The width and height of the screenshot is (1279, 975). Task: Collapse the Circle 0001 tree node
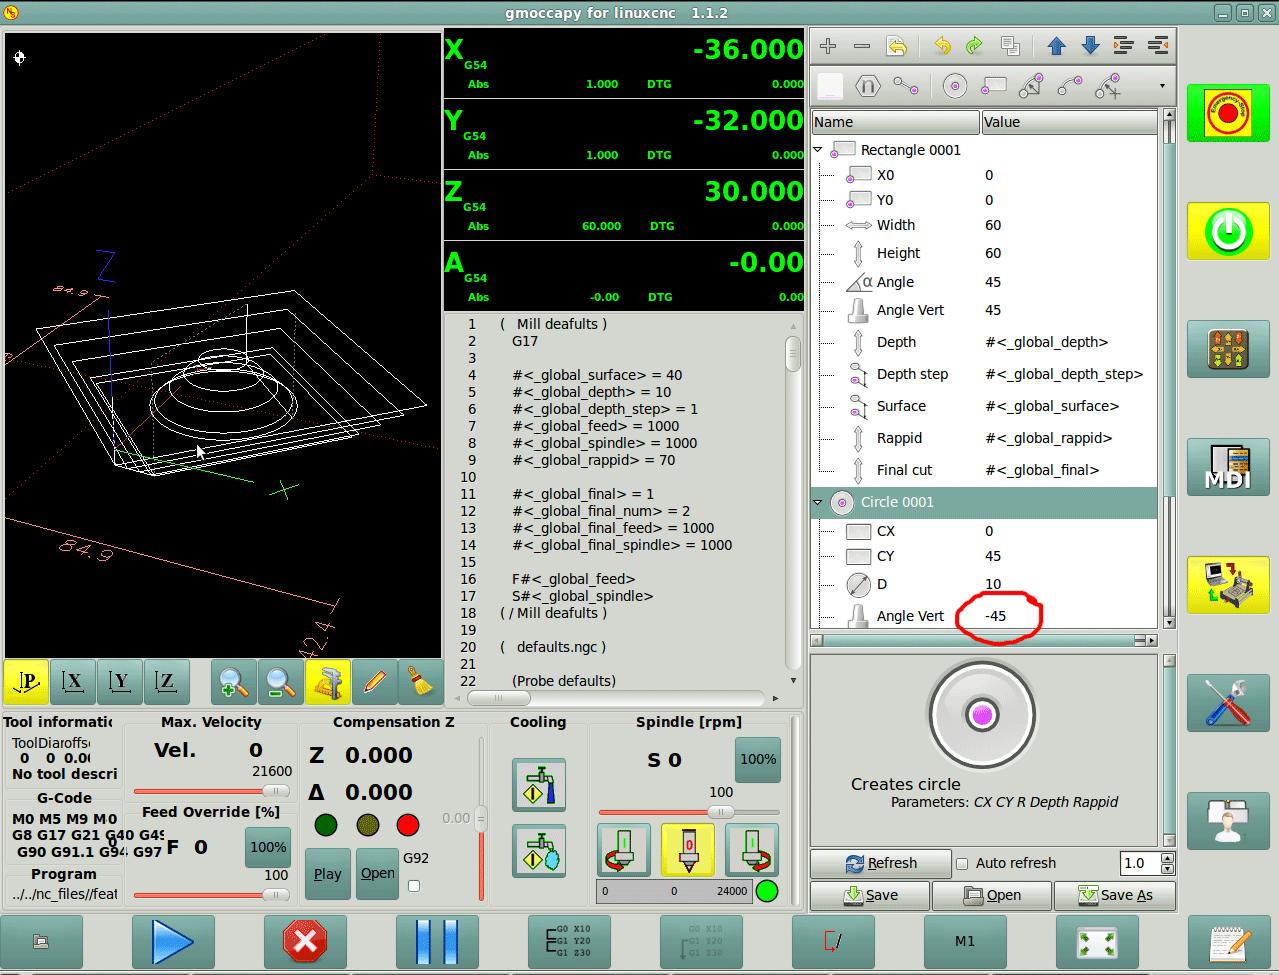coord(818,502)
